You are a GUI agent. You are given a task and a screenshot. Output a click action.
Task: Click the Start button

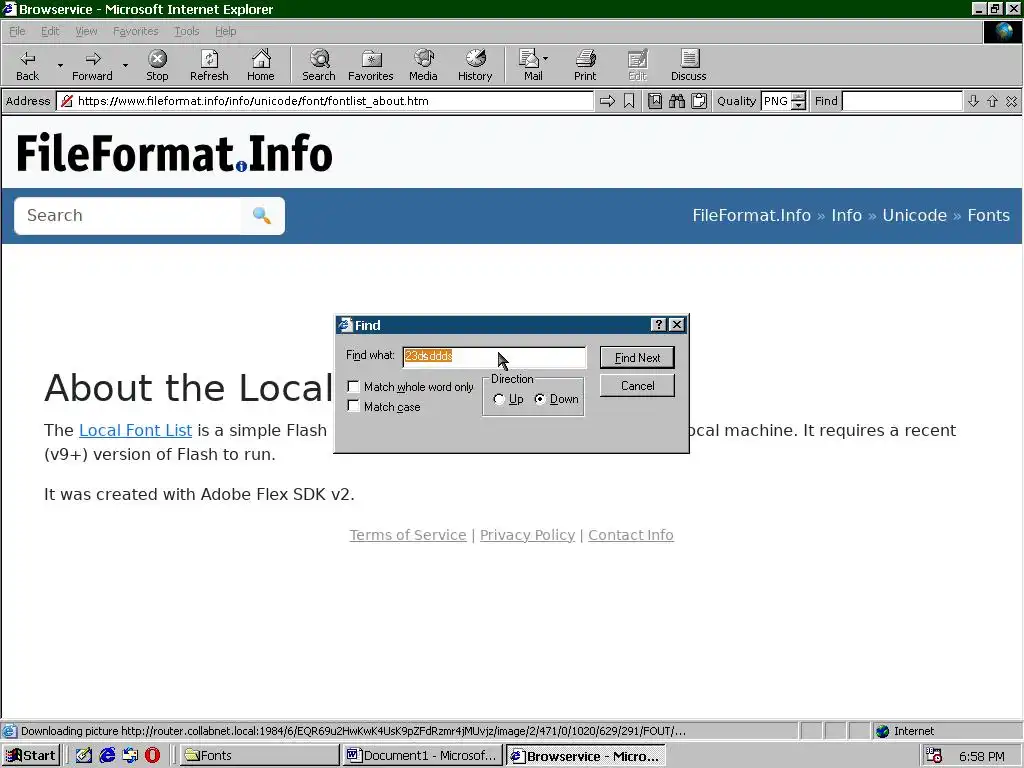[x=31, y=756]
